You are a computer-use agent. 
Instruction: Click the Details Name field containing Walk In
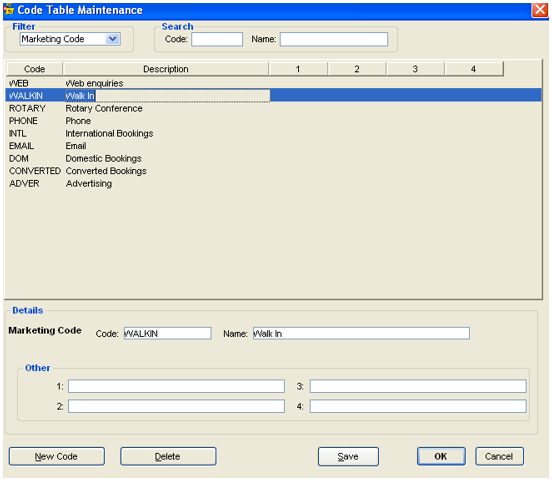point(361,333)
